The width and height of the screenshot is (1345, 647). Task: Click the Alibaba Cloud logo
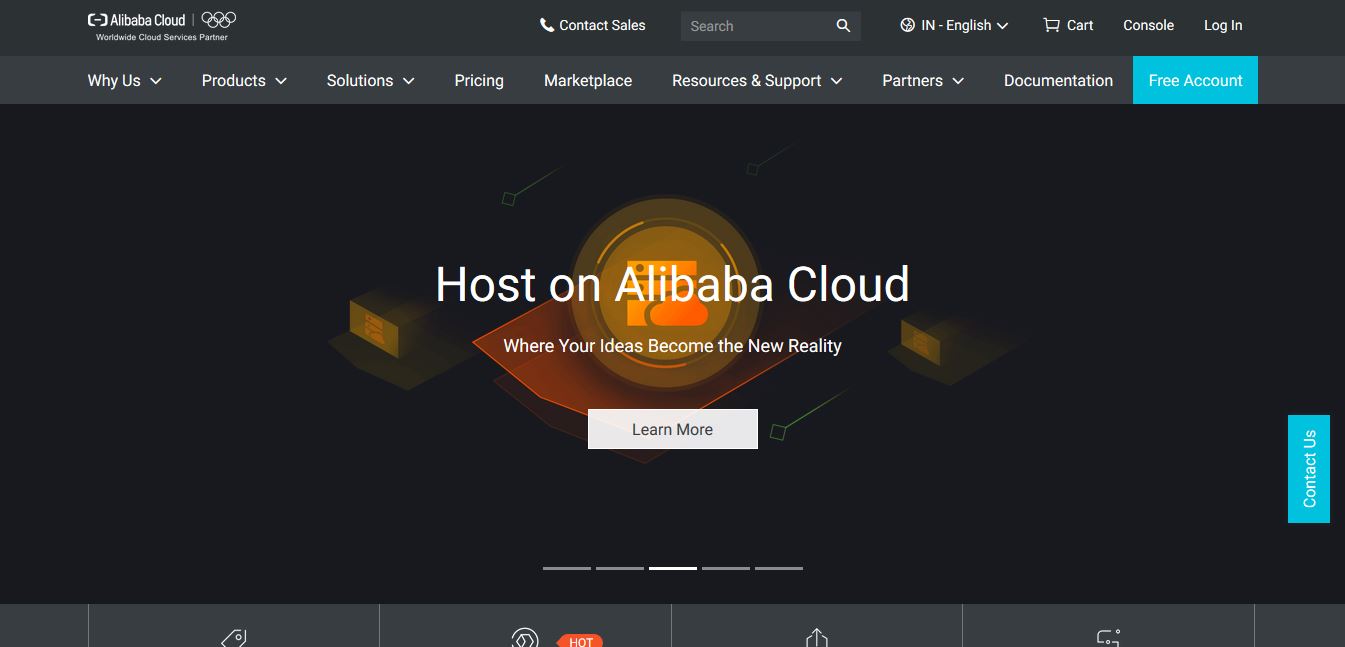(137, 20)
